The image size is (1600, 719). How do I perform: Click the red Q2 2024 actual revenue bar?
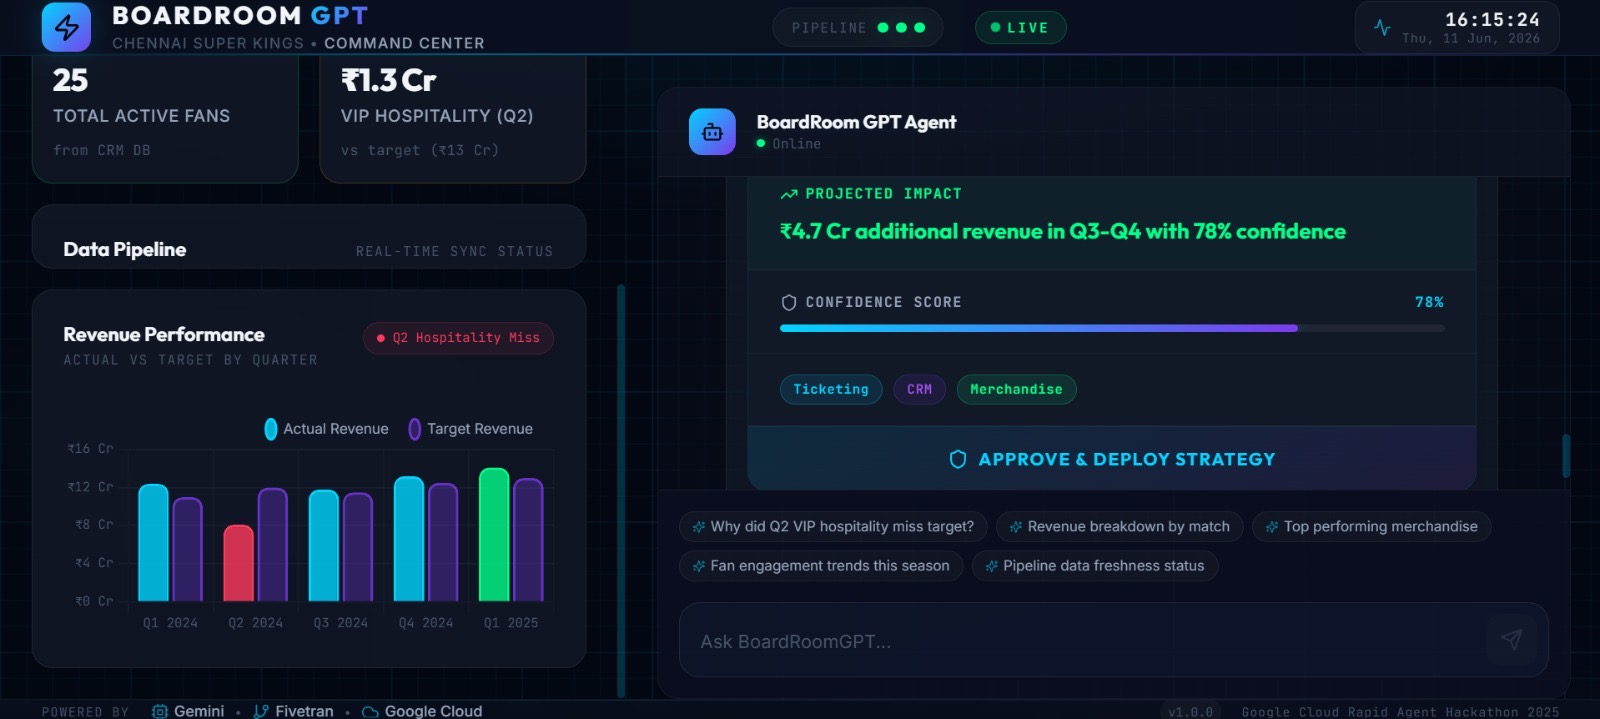pos(238,563)
